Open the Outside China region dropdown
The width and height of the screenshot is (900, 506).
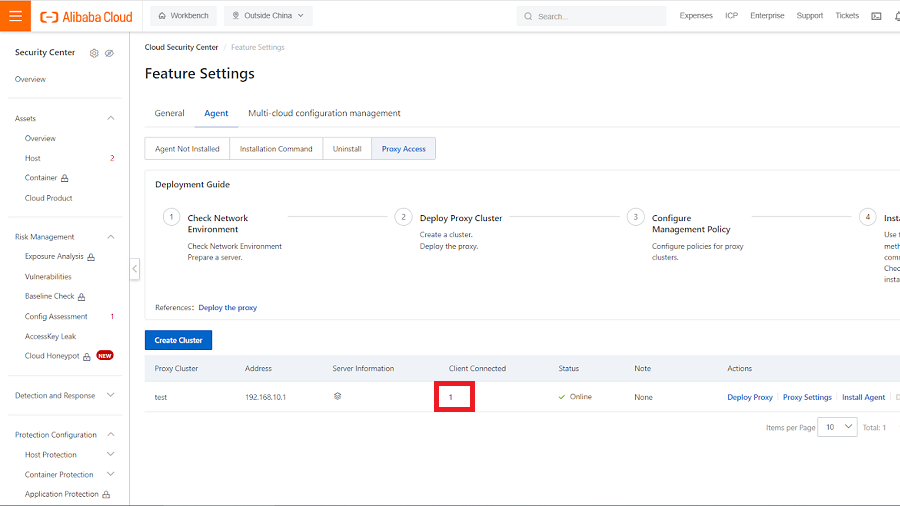[268, 16]
